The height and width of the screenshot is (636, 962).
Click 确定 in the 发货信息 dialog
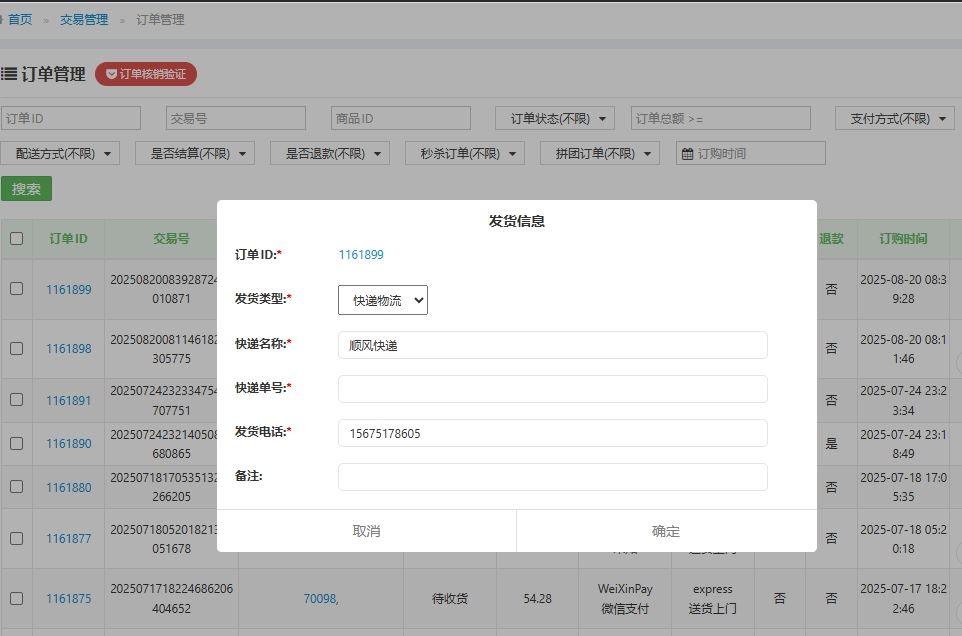pyautogui.click(x=666, y=531)
